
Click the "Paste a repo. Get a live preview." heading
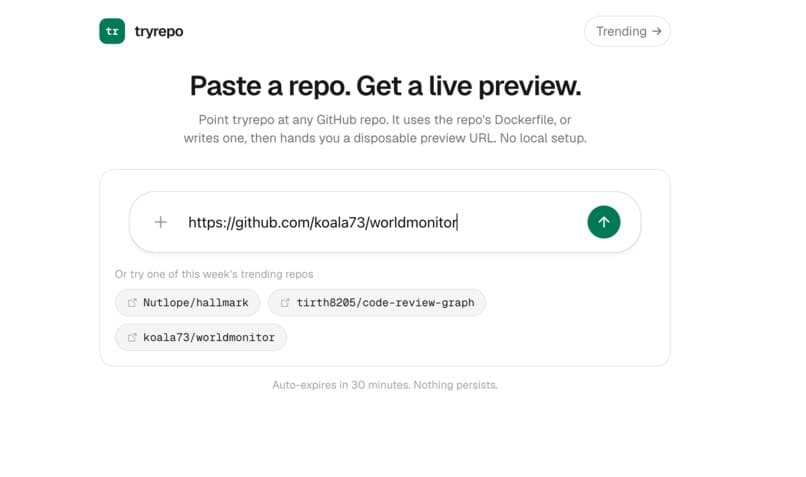click(385, 86)
